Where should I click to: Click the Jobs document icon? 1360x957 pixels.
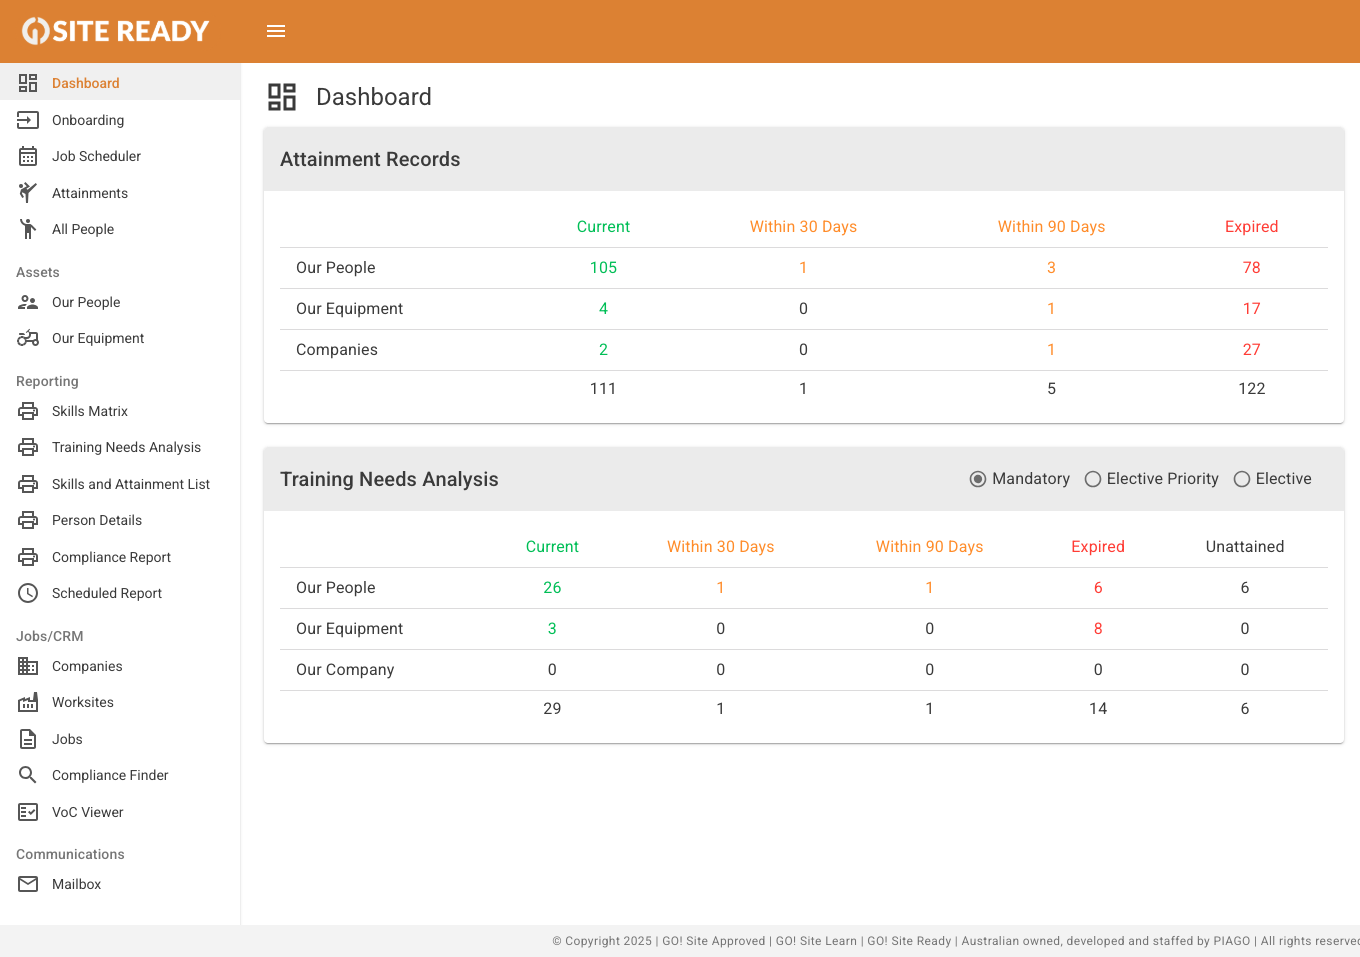[x=28, y=739]
